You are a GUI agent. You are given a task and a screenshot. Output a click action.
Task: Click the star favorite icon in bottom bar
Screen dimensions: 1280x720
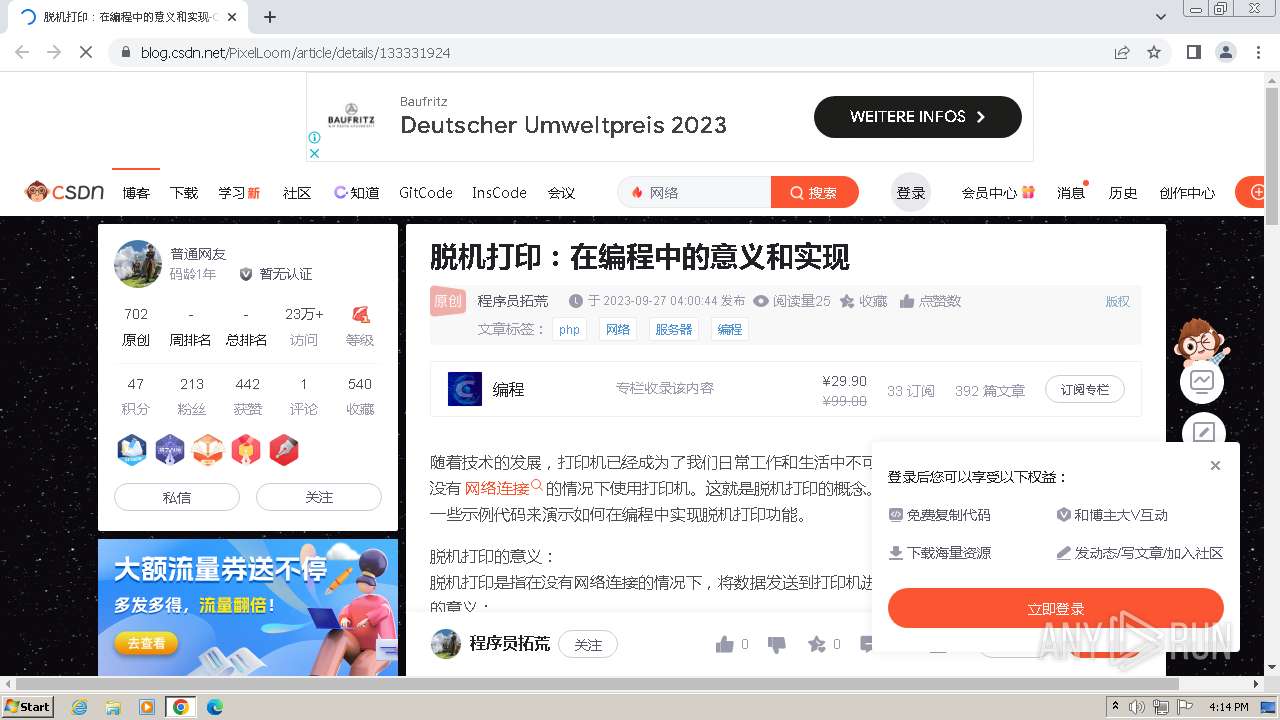817,644
